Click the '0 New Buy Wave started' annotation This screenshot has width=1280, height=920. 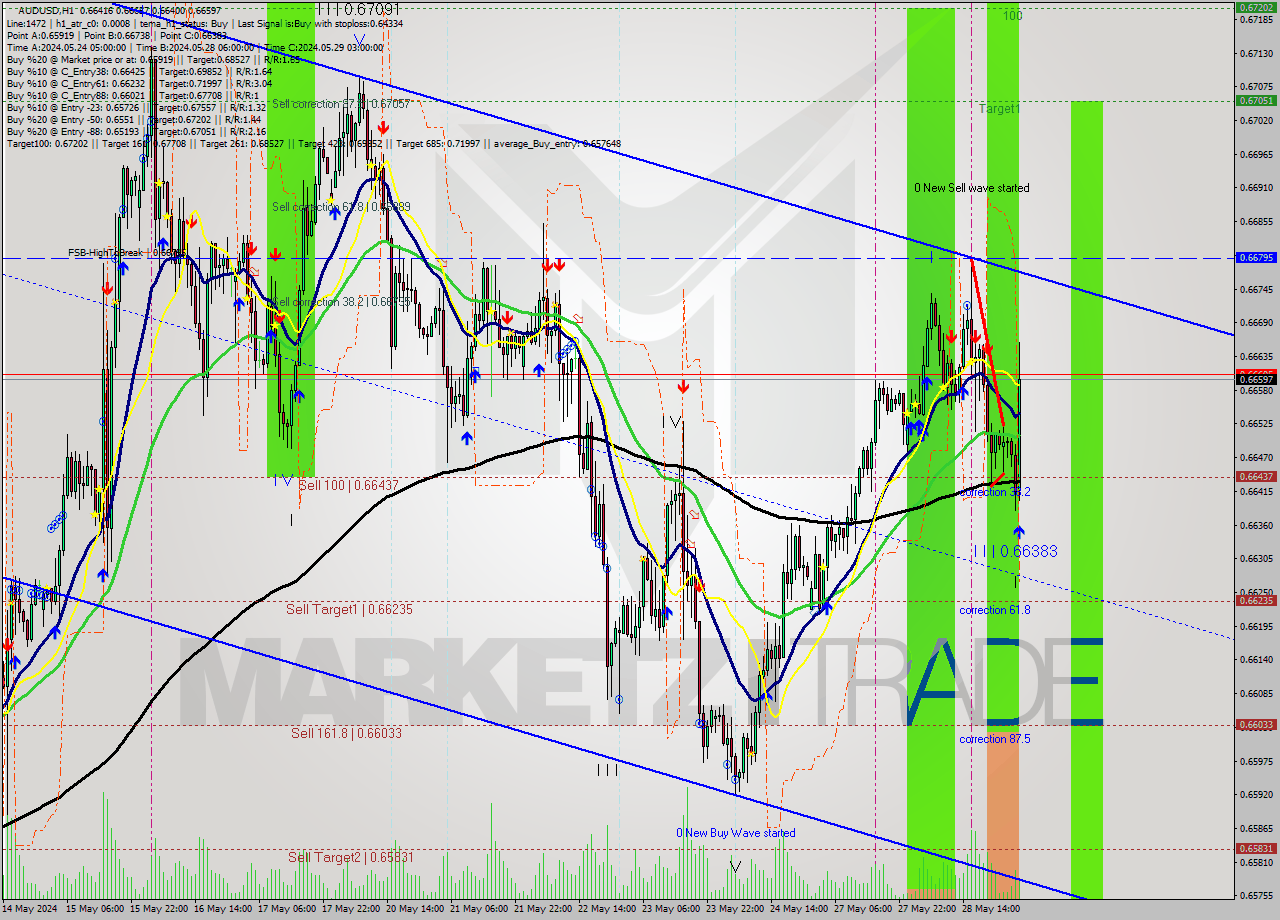pos(736,833)
